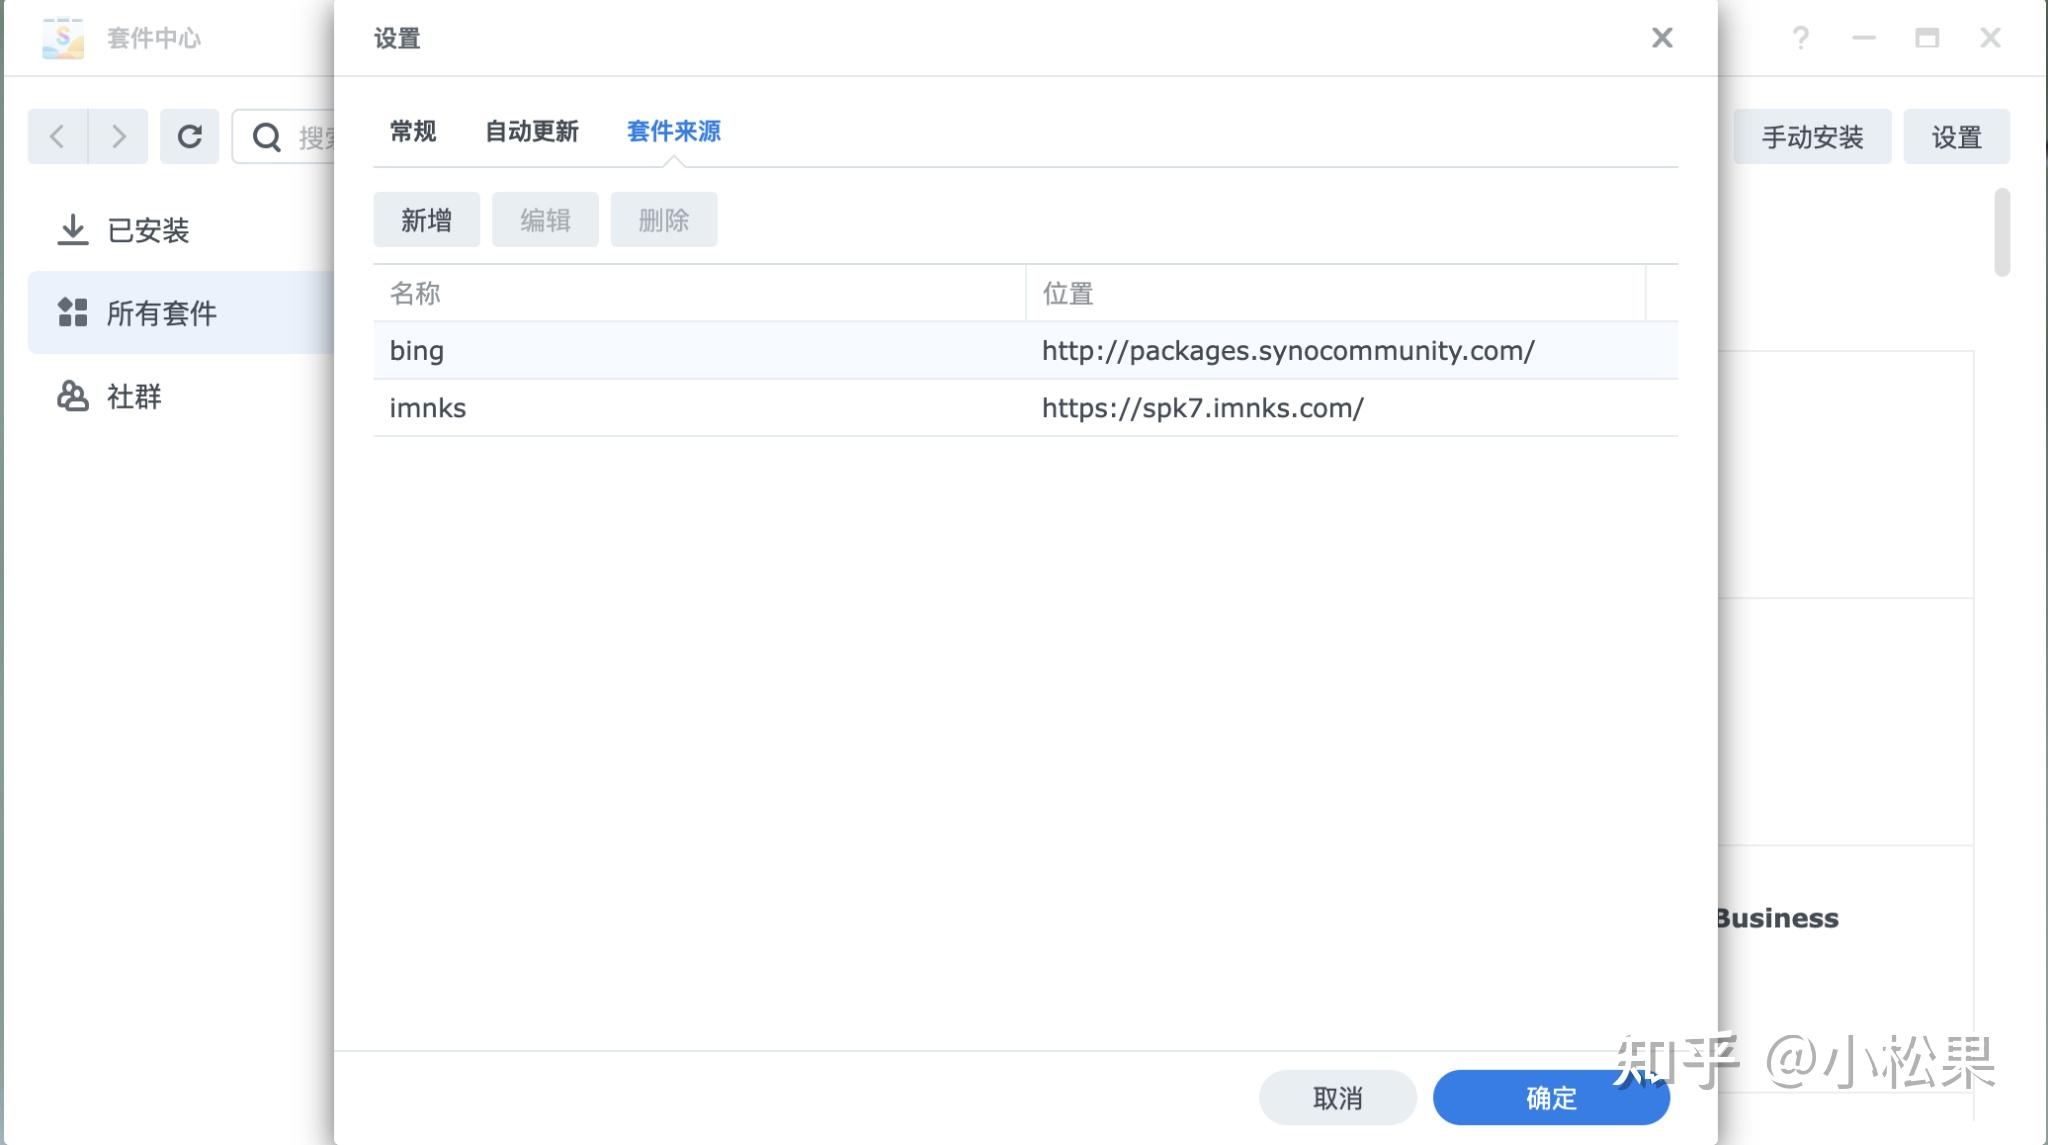Maximize the Package Center window
The width and height of the screenshot is (2048, 1145).
[x=1927, y=38]
